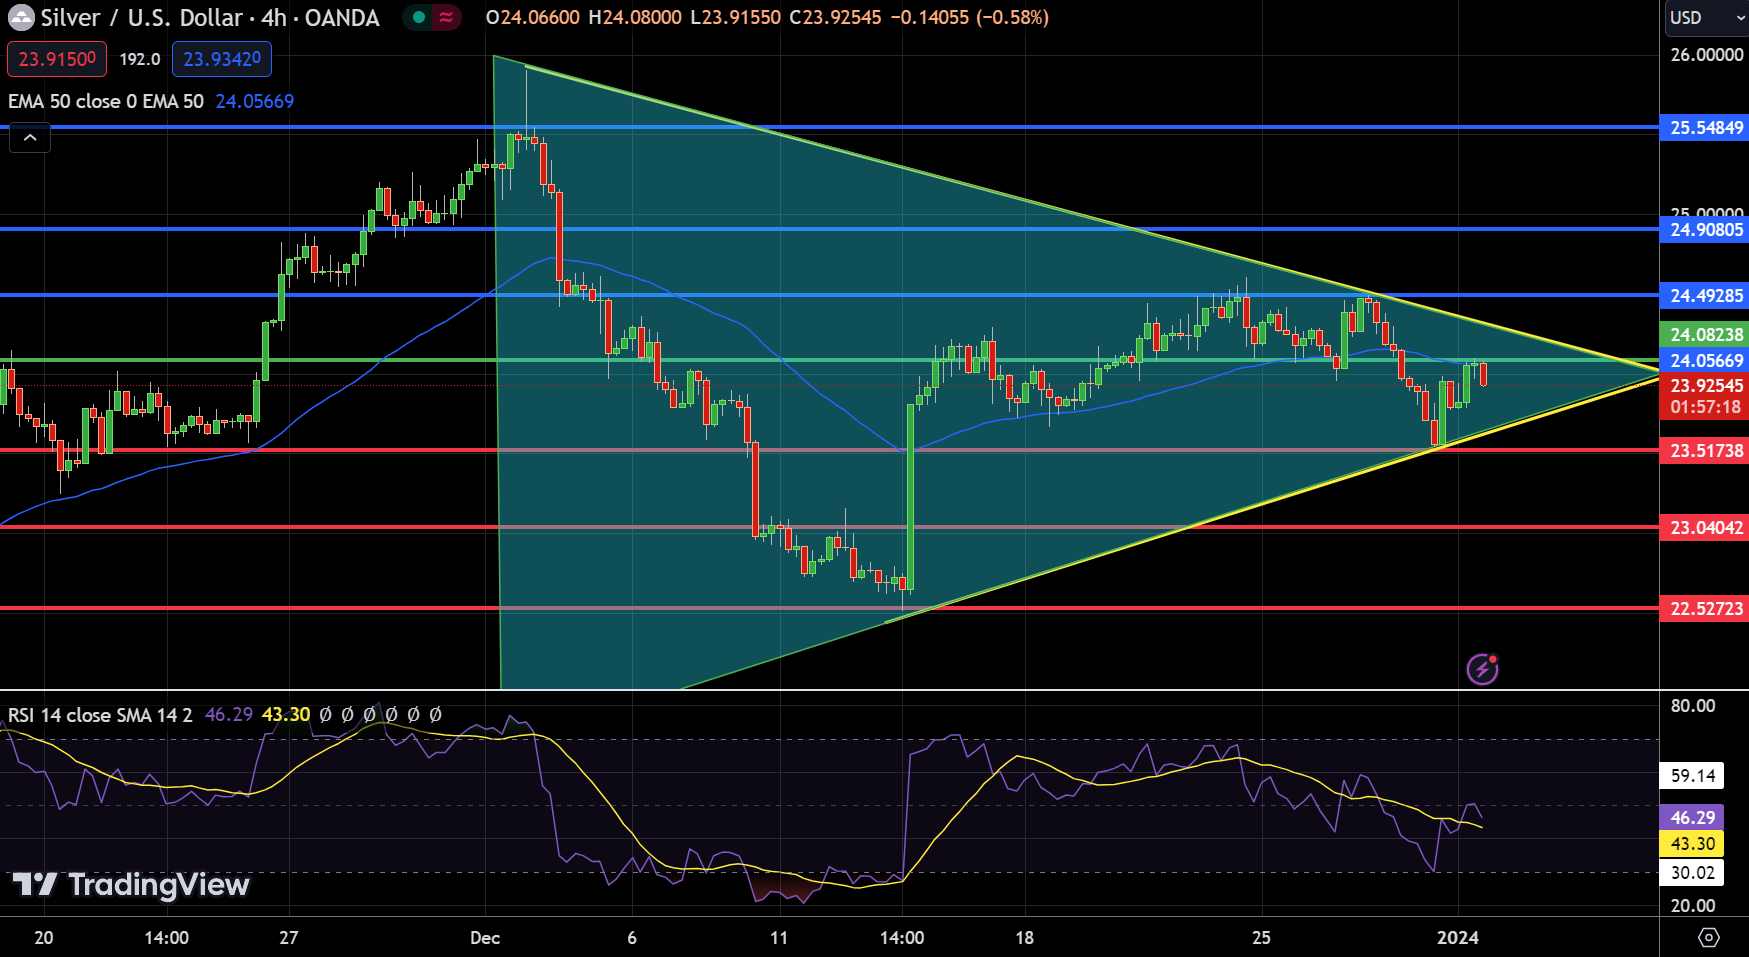Click the RSI SMA 43.30 axis label
The width and height of the screenshot is (1749, 957).
(1692, 844)
